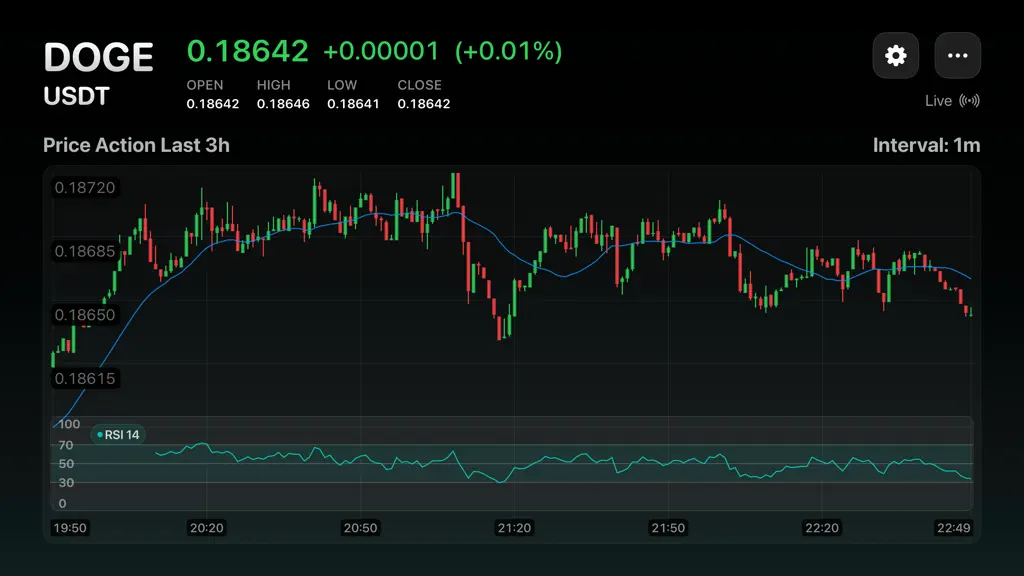The height and width of the screenshot is (576, 1024).
Task: Click the 22:20 time axis label
Action: [822, 528]
